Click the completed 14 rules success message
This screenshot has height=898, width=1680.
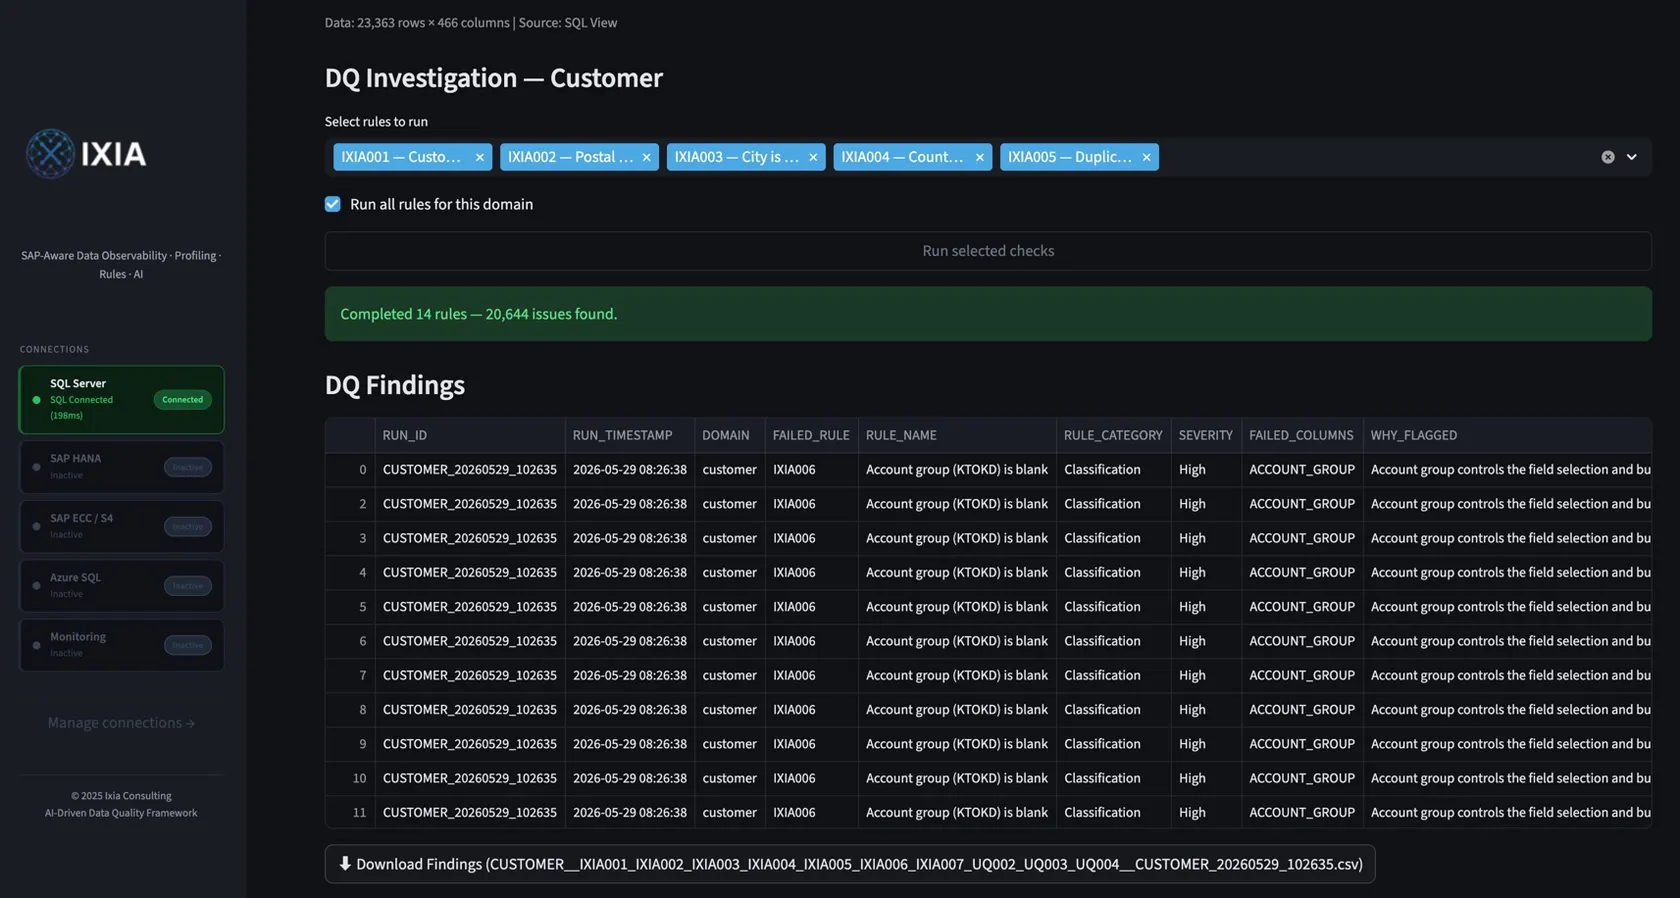988,314
